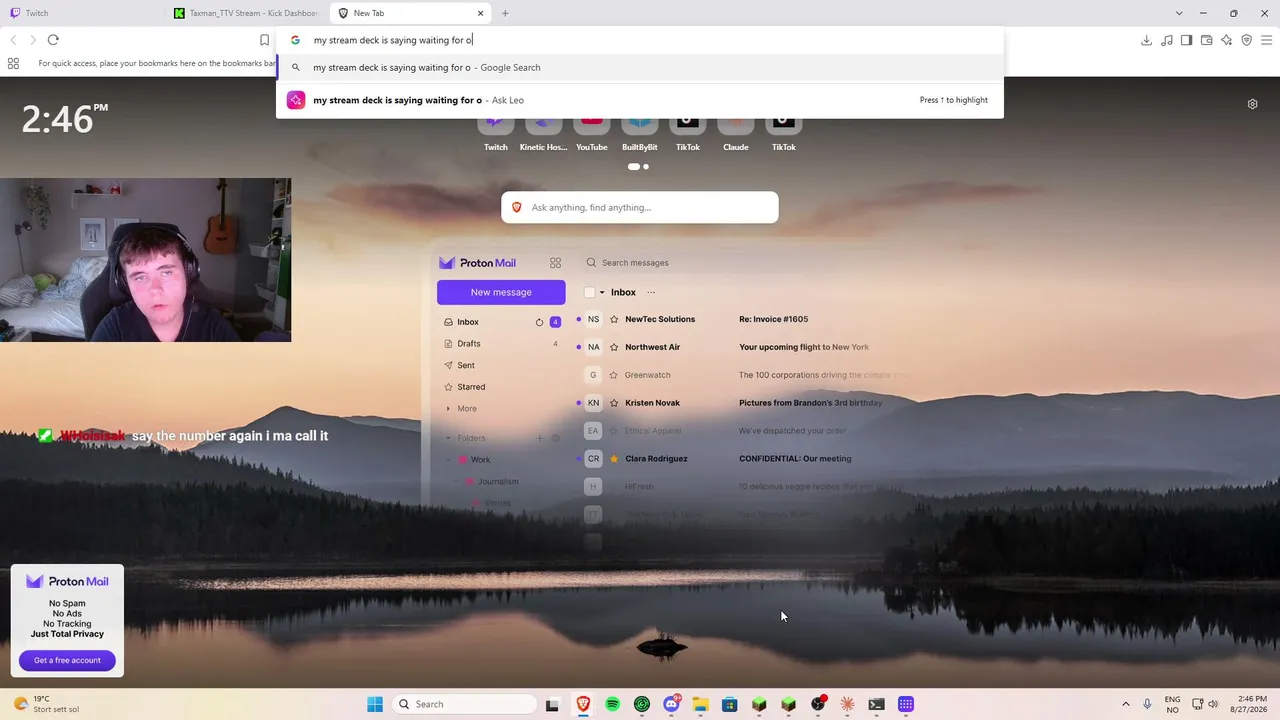Open the tab search dropdown arrow
This screenshot has height=720, width=1280.
1178,13
